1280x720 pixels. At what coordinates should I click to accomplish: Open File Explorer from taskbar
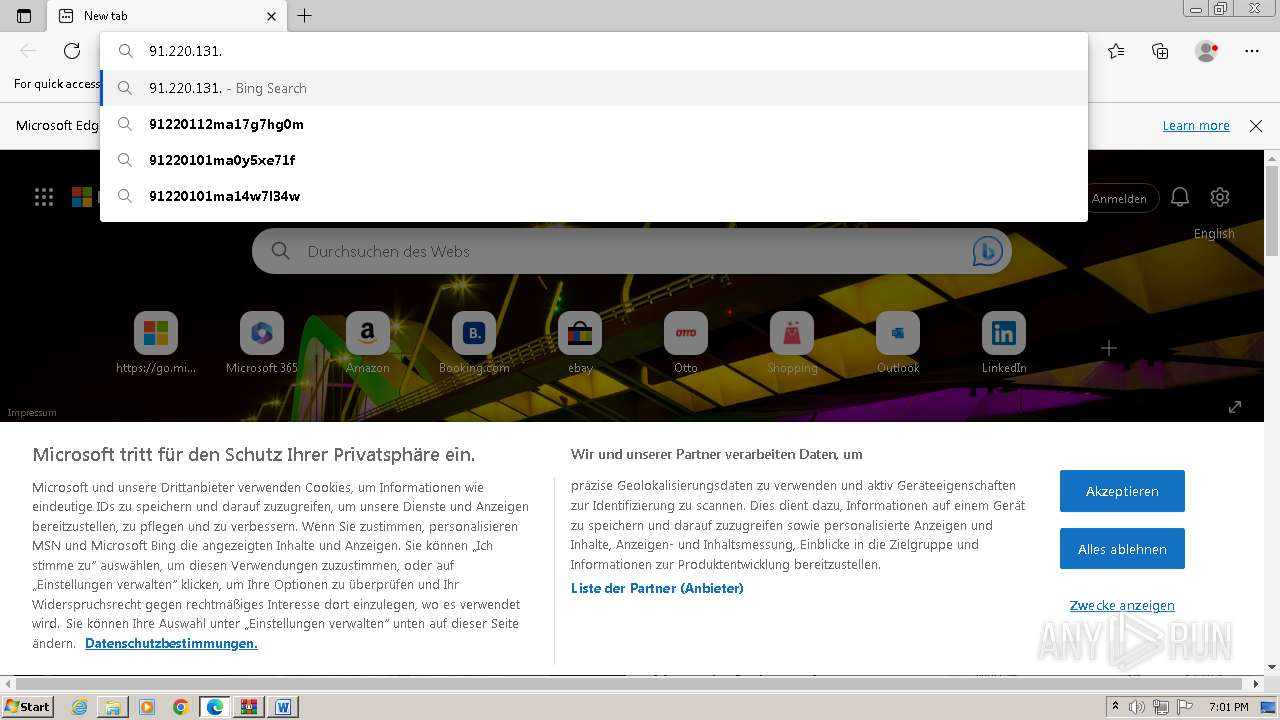tap(113, 707)
